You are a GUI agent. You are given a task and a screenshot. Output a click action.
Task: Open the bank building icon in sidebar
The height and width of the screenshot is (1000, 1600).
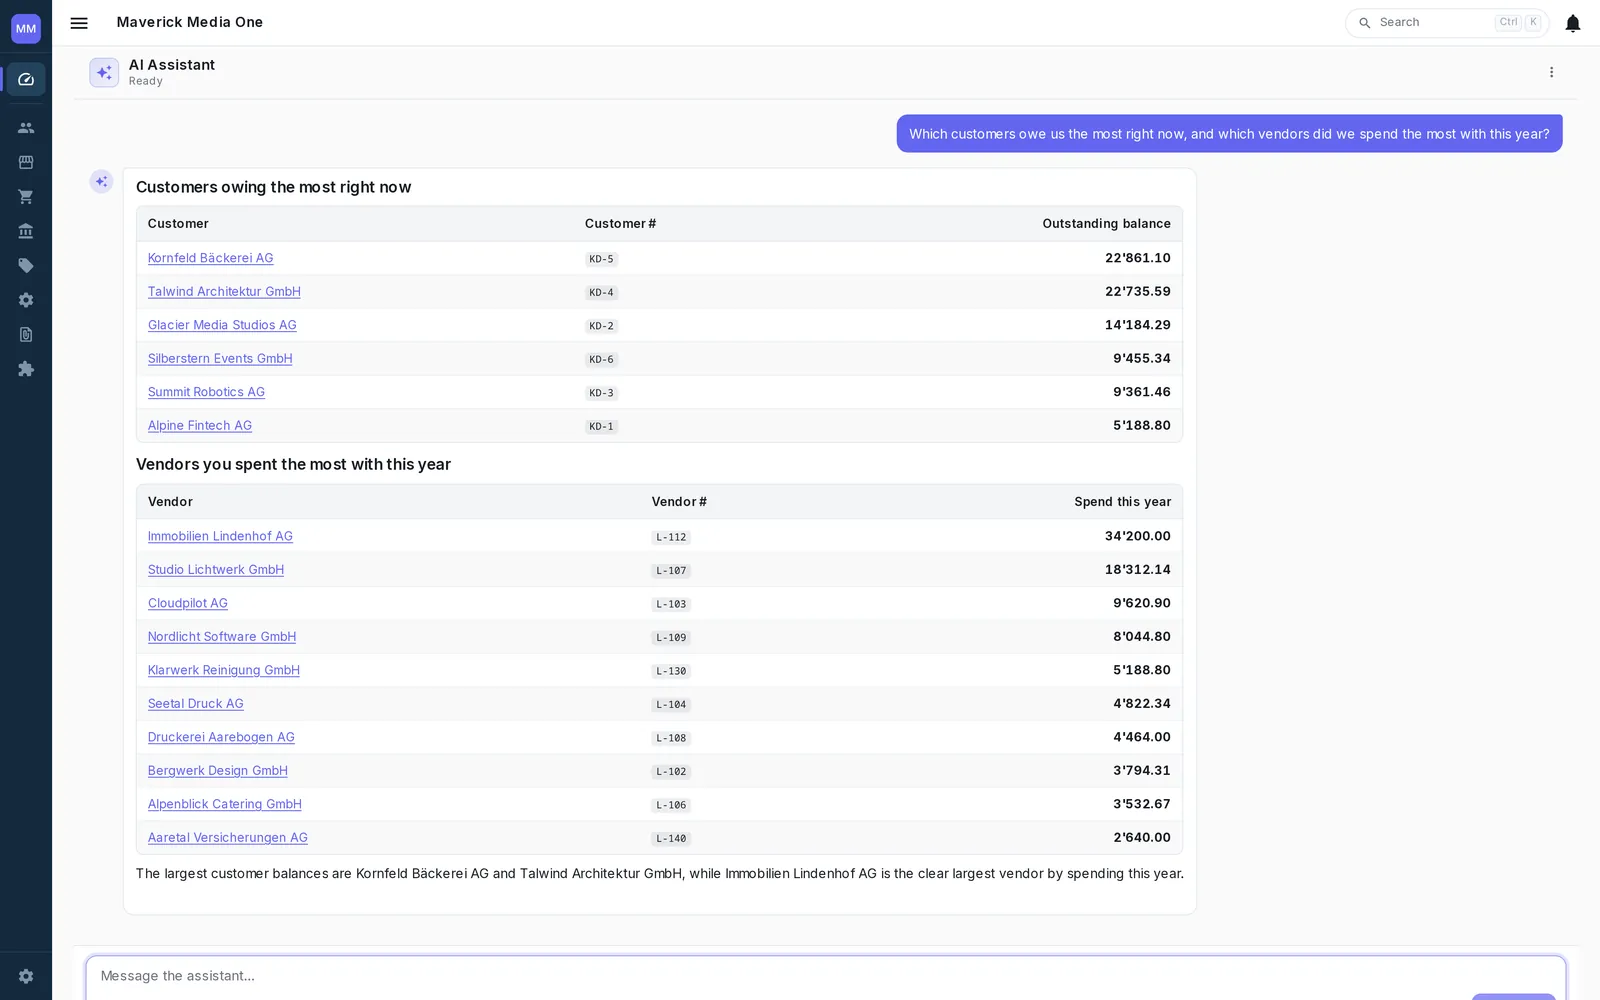(26, 231)
